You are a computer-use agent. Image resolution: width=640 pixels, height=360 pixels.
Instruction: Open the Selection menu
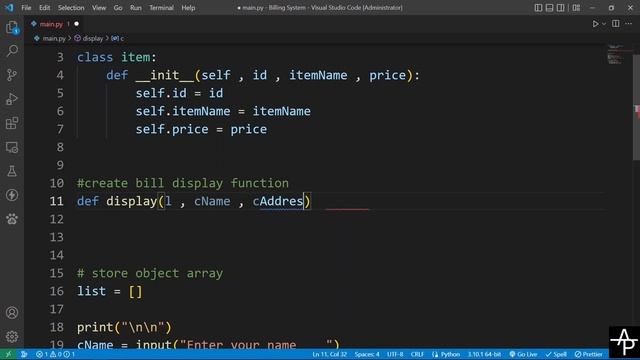pyautogui.click(x=71, y=8)
